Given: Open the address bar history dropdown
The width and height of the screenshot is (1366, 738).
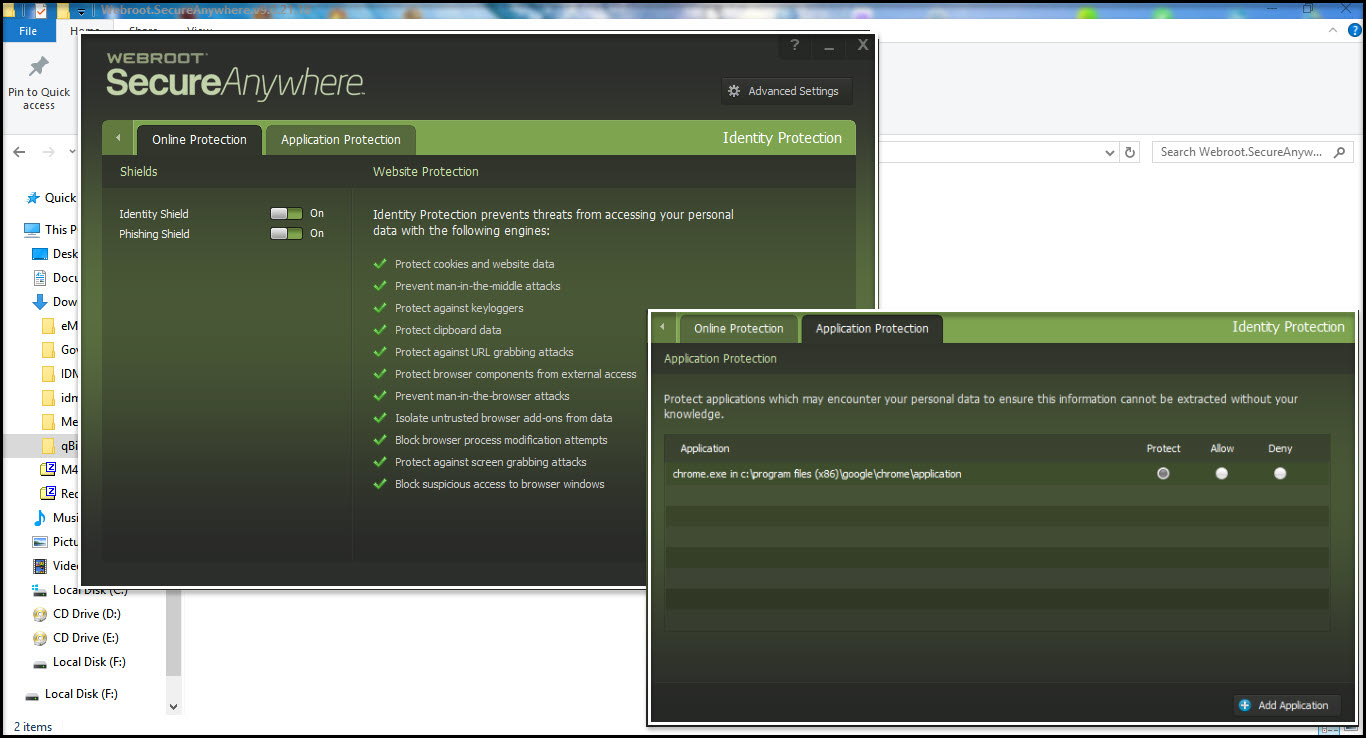Looking at the screenshot, I should coord(1110,152).
